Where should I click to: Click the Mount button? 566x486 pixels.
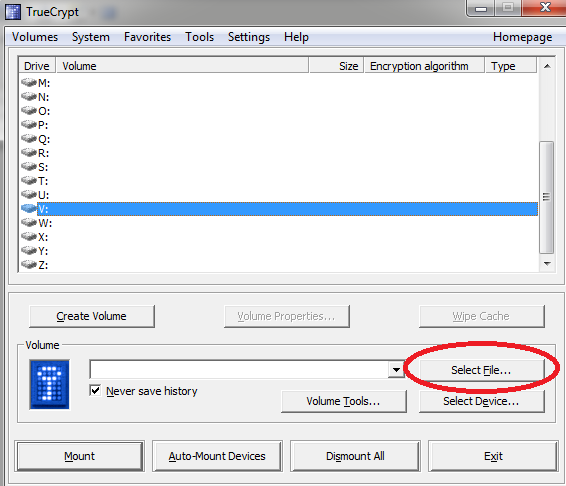79,456
